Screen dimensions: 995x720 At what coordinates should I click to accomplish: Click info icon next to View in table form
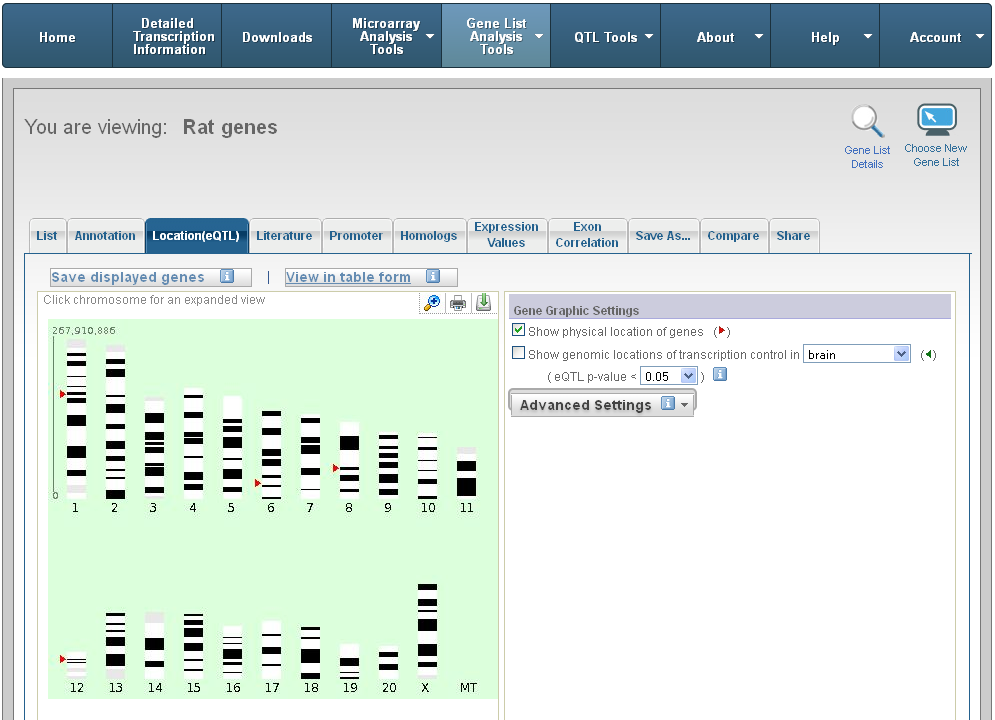[433, 277]
